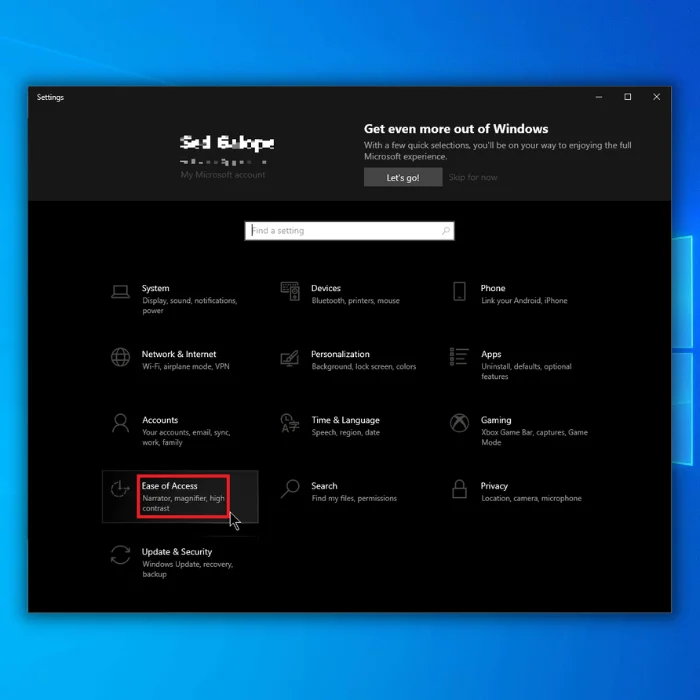Open My Microsoft account link
The image size is (700, 700).
pyautogui.click(x=223, y=175)
